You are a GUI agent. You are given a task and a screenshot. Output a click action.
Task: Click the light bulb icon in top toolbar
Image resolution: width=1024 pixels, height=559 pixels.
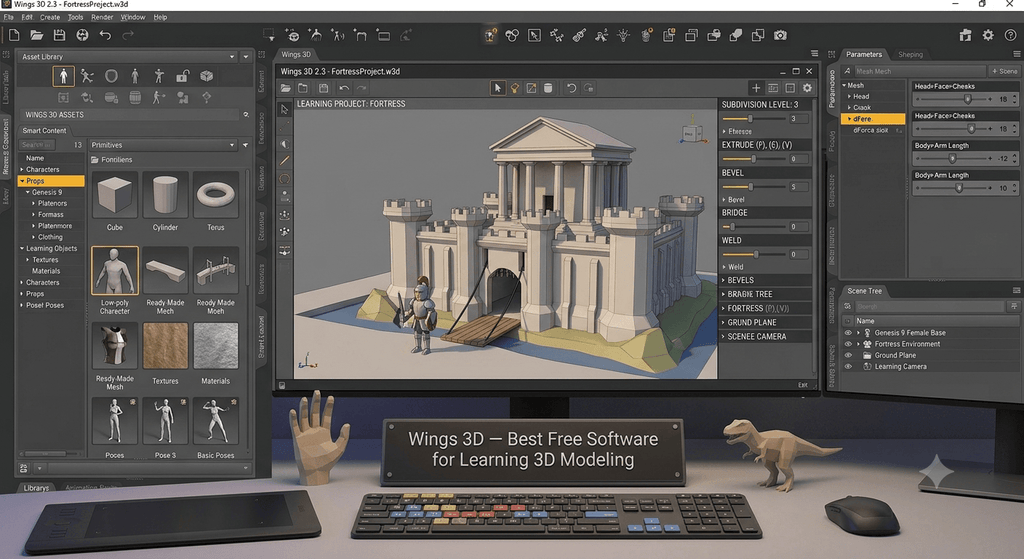[x=624, y=35]
